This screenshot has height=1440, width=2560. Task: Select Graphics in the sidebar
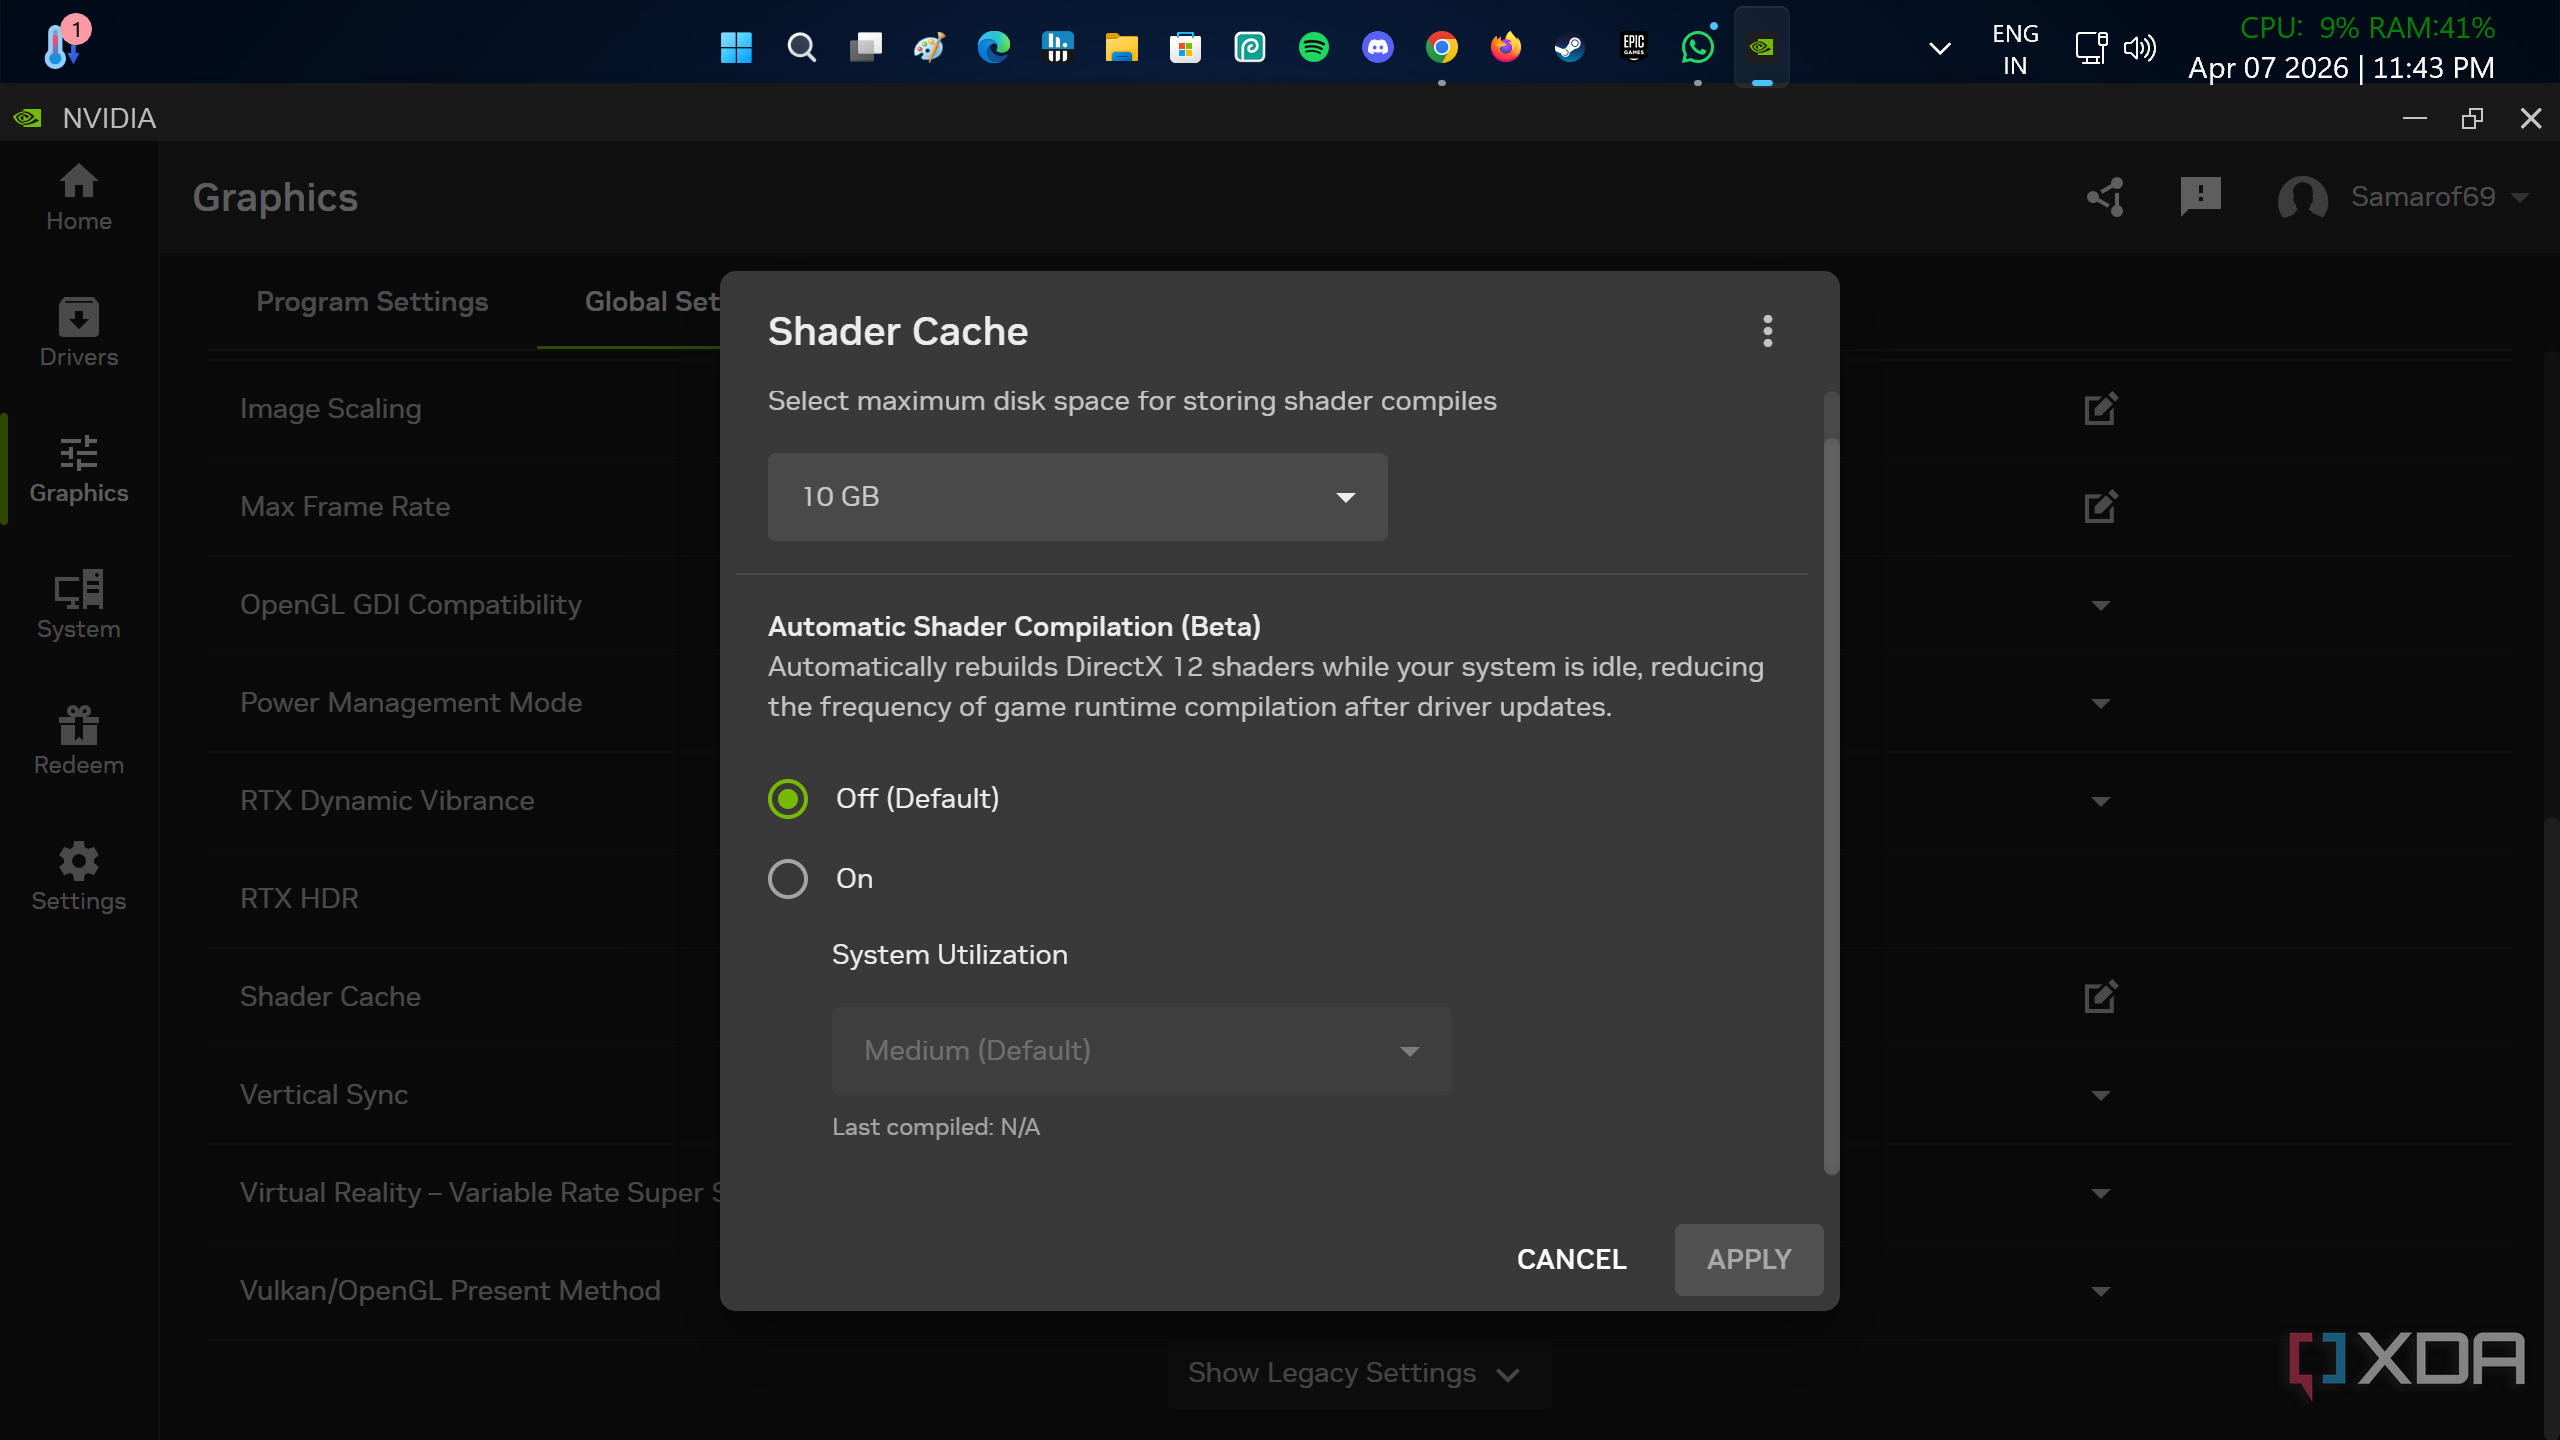point(78,469)
